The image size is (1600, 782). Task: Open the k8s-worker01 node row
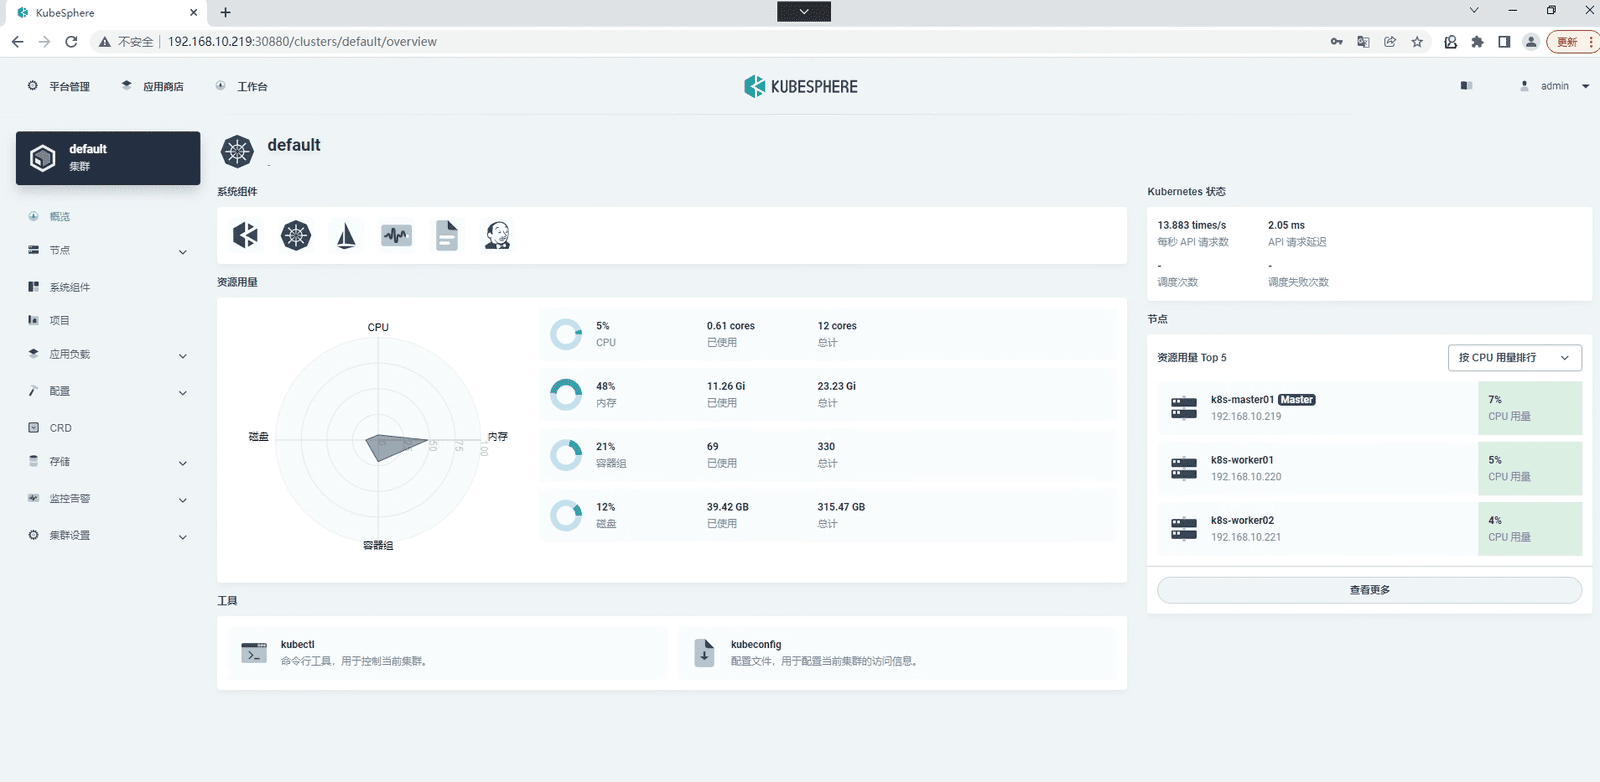1369,468
